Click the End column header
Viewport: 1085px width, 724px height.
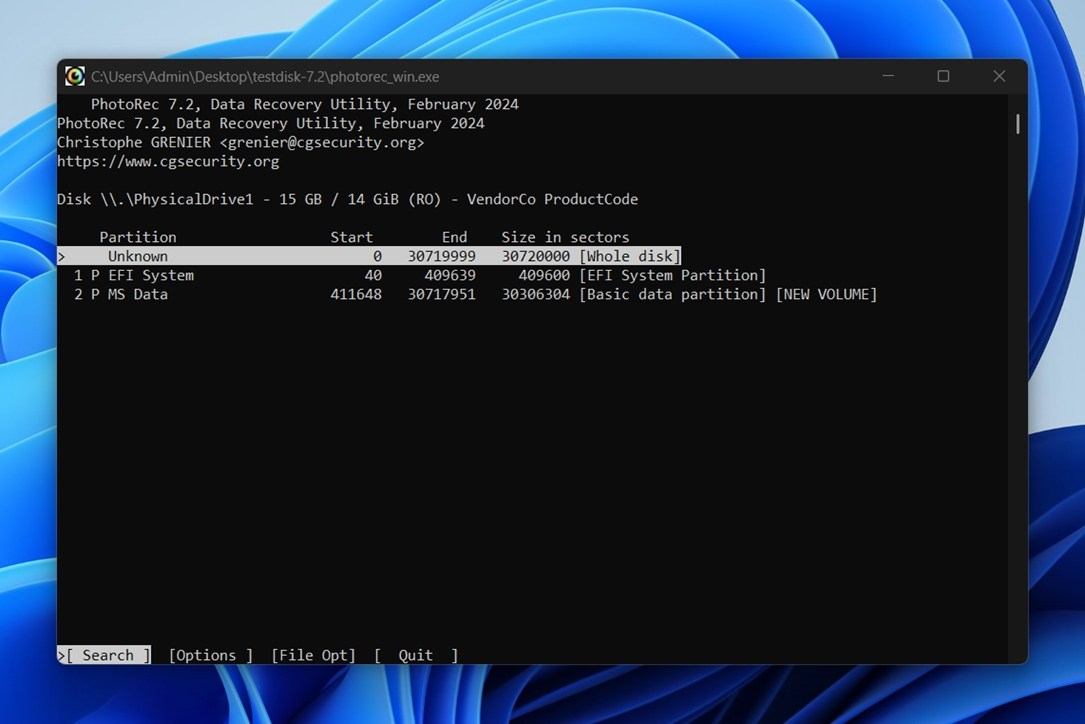(455, 237)
